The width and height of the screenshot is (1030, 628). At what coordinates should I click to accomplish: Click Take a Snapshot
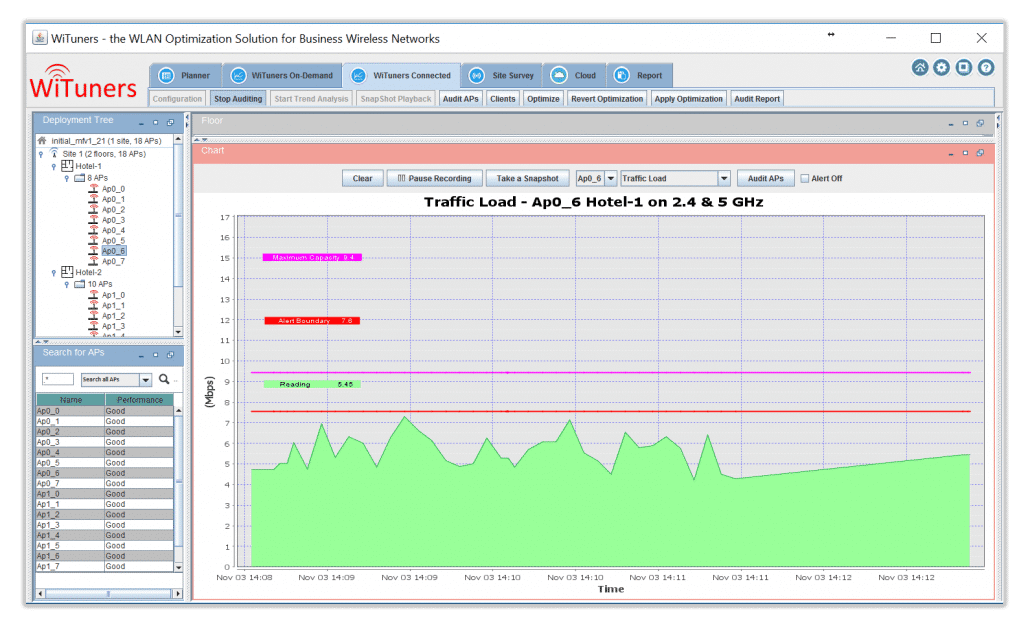(x=527, y=178)
